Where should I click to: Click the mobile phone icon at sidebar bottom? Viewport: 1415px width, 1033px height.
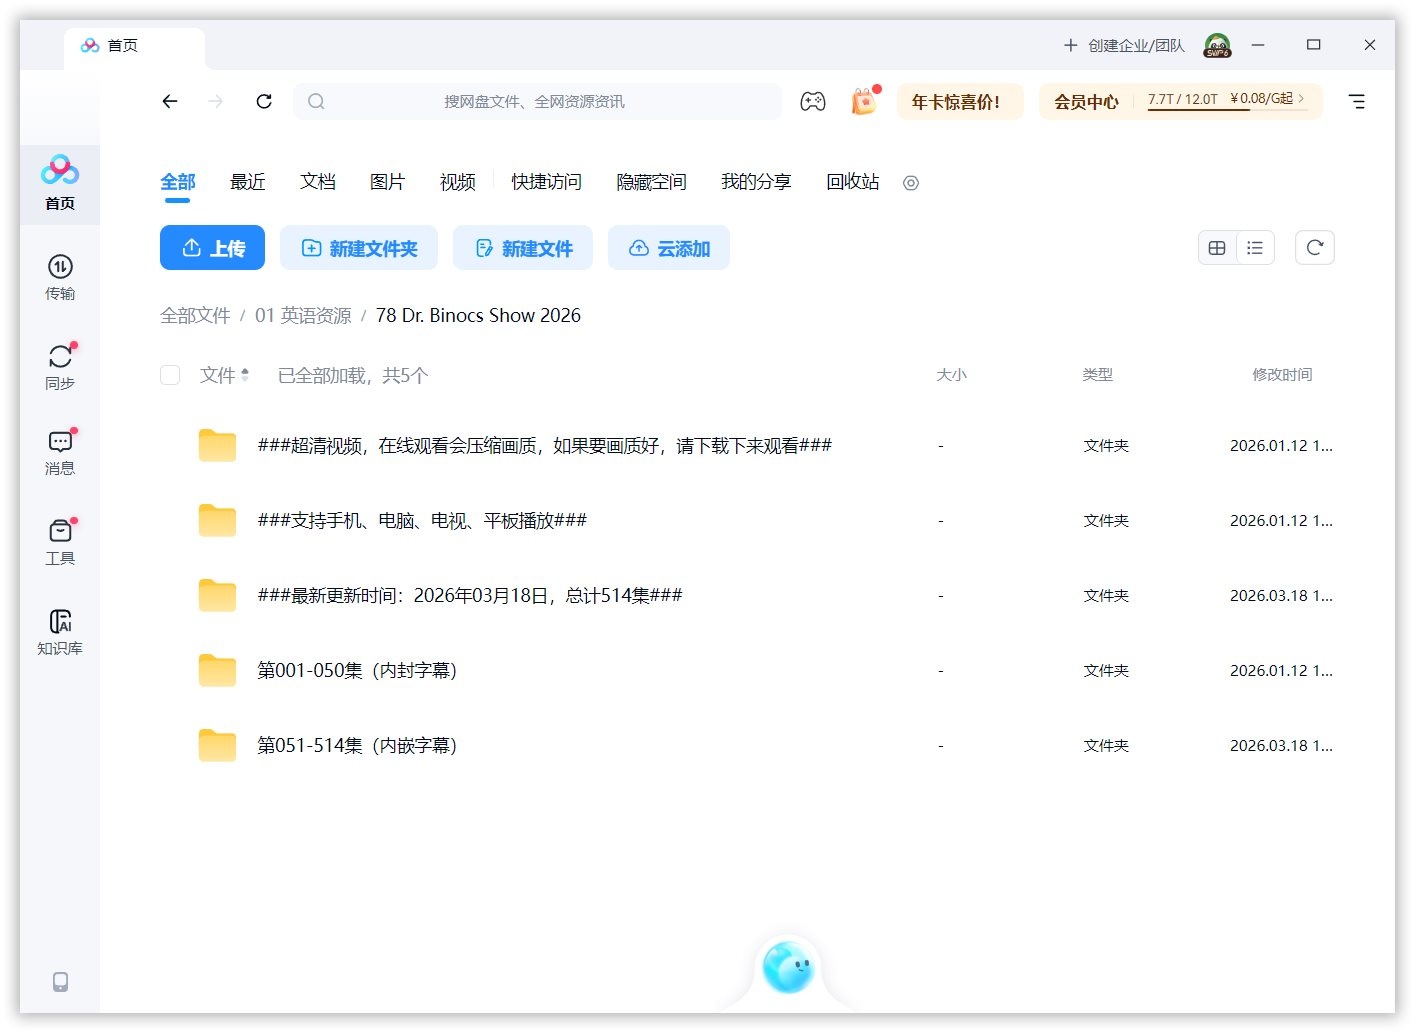click(60, 982)
